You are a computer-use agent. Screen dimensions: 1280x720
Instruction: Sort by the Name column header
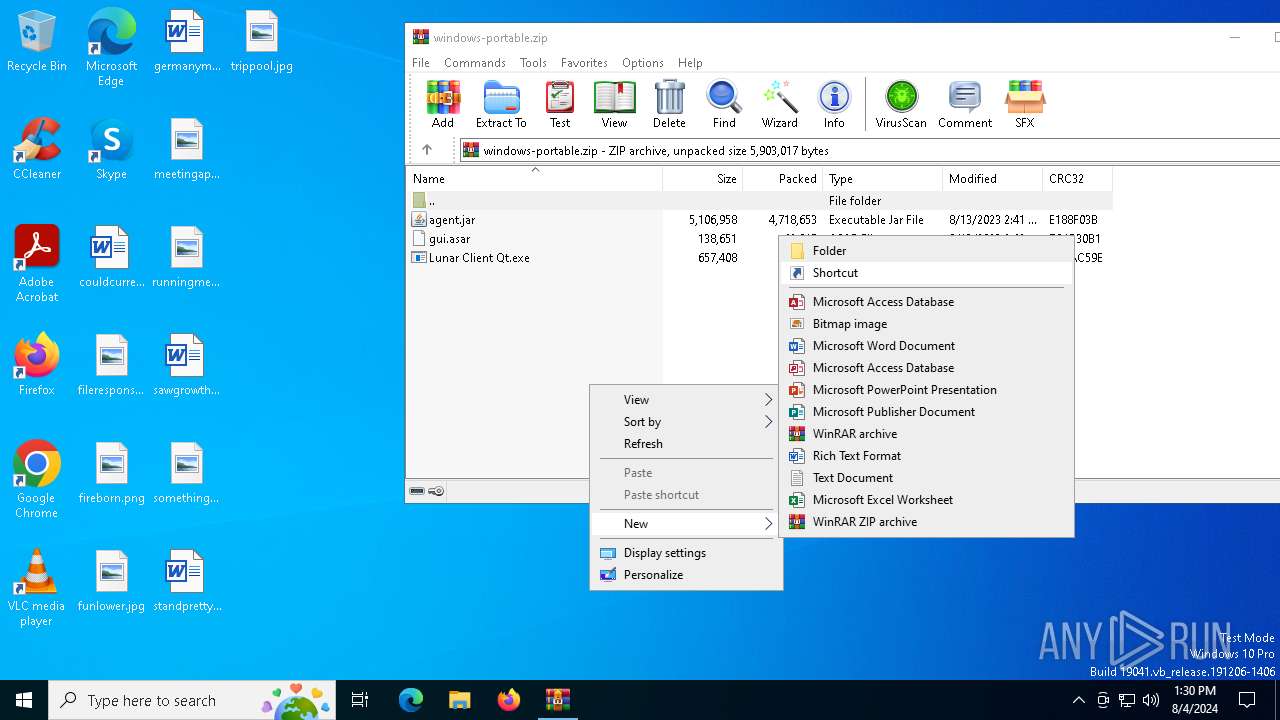click(x=535, y=179)
